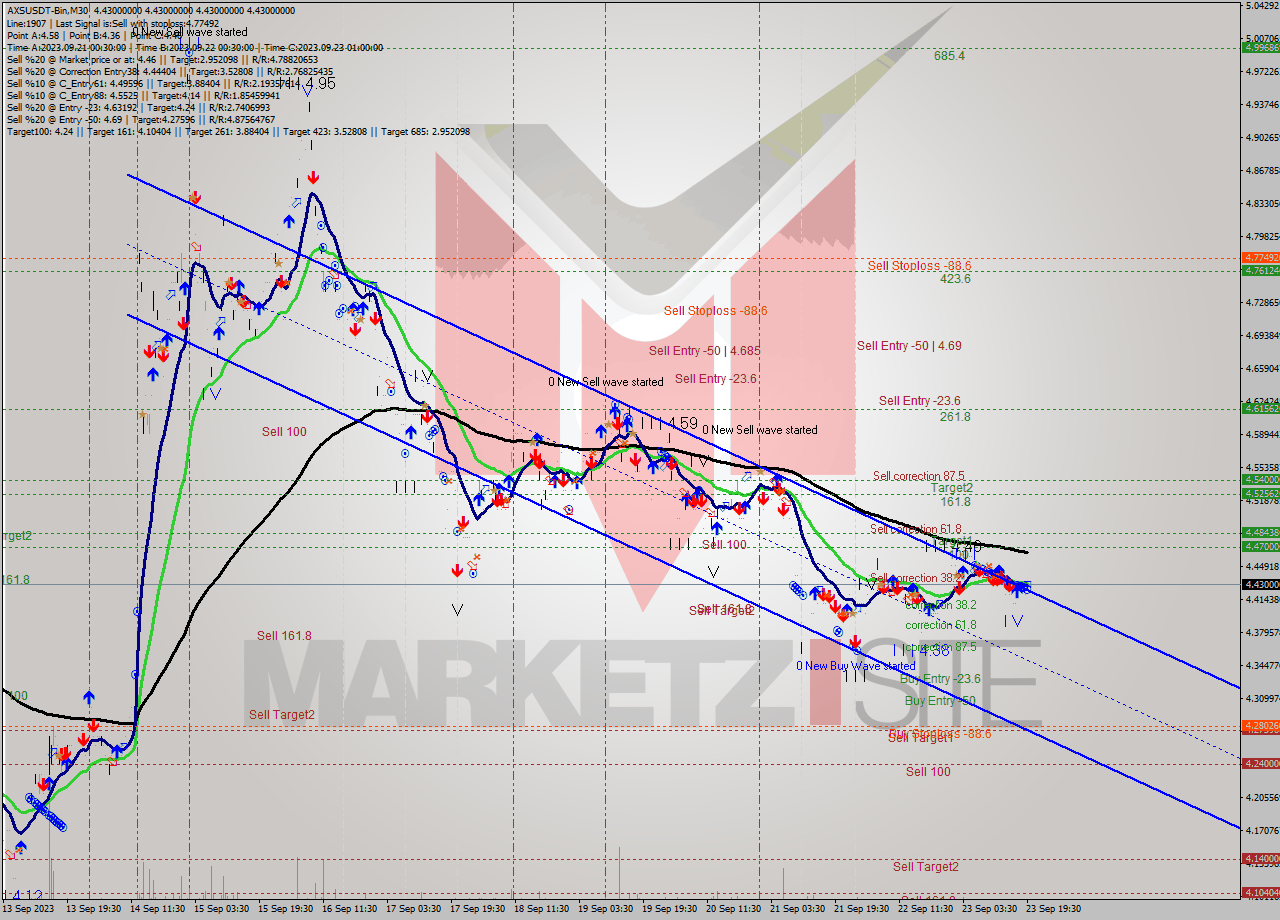Click the orange 4.7749 stoploss price tag
1280x920 pixels.
tap(1260, 258)
